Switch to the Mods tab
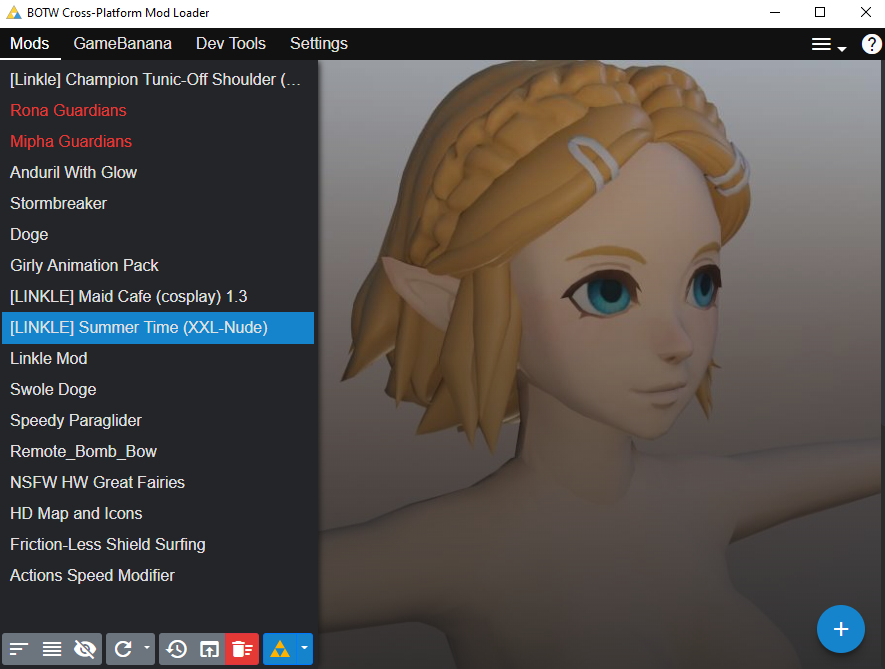The width and height of the screenshot is (885, 669). click(x=30, y=43)
